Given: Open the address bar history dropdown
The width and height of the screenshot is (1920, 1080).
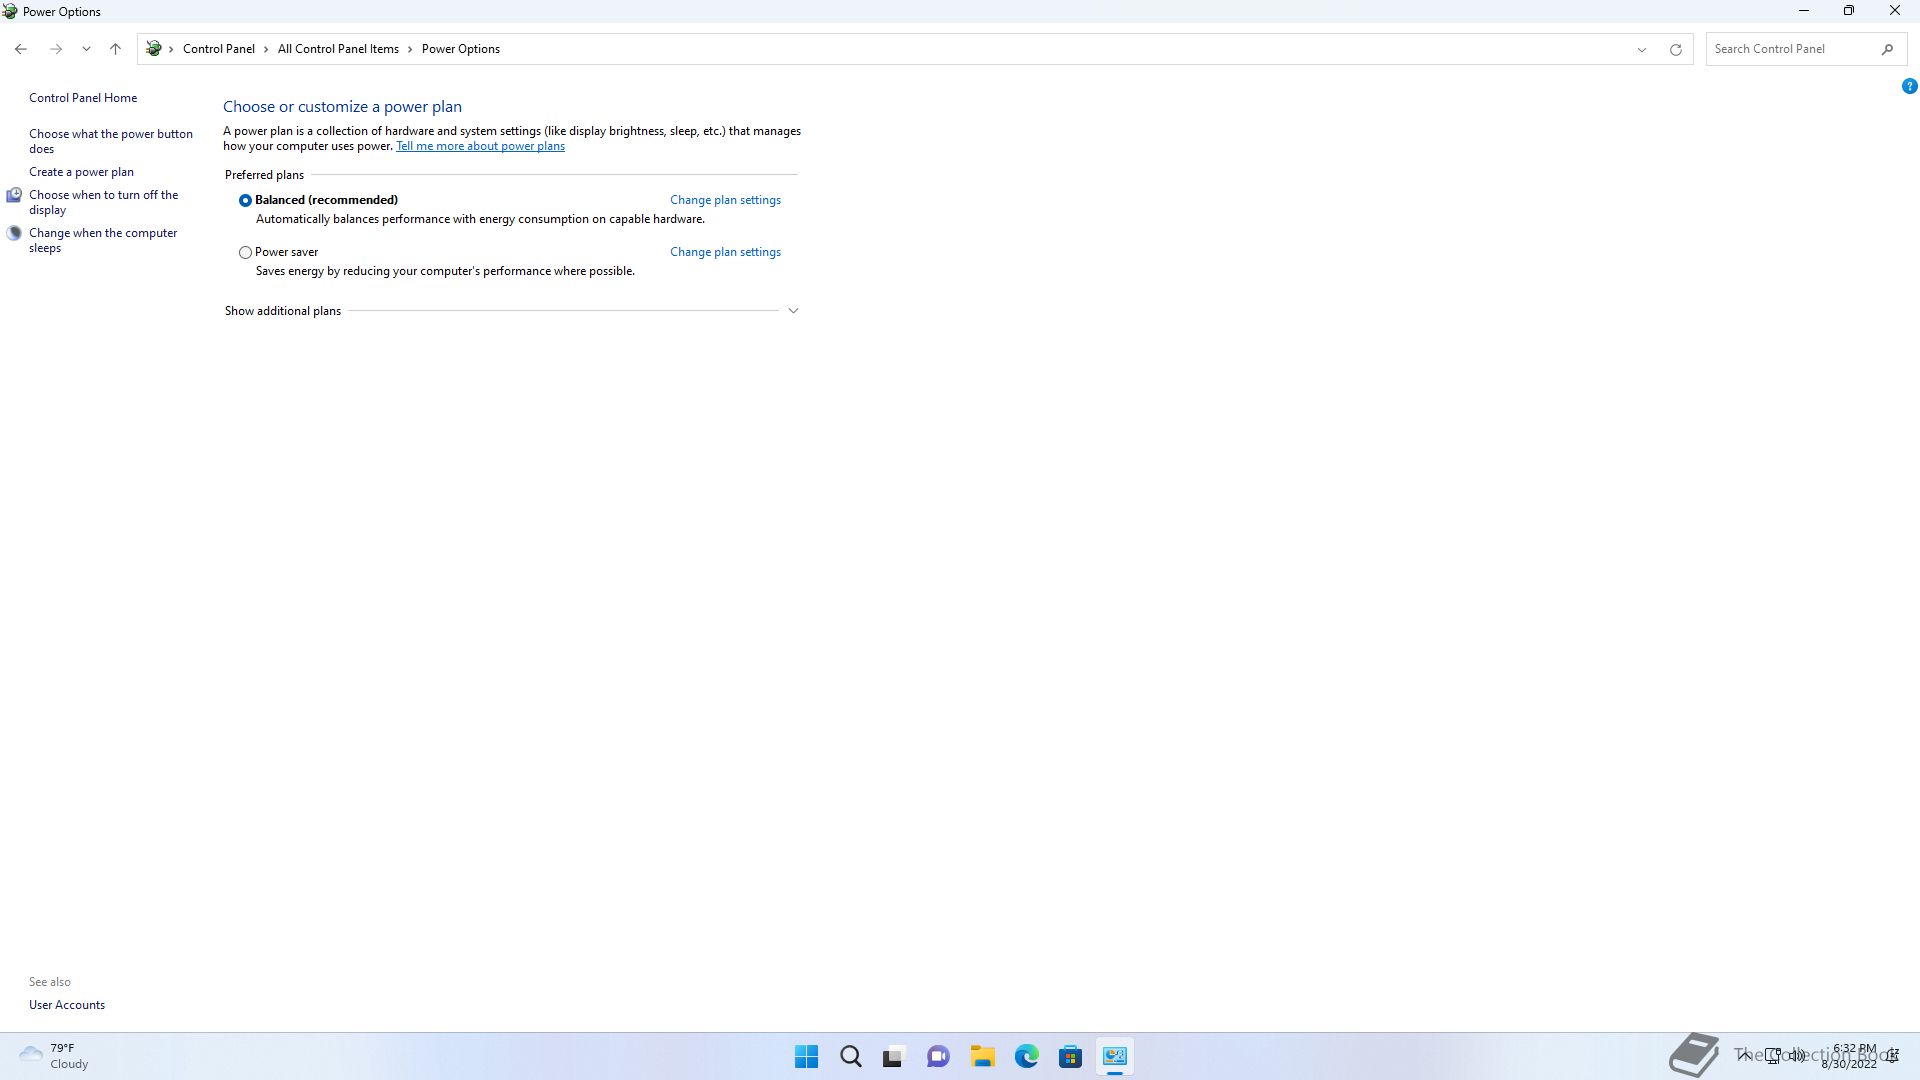Looking at the screenshot, I should point(1641,49).
